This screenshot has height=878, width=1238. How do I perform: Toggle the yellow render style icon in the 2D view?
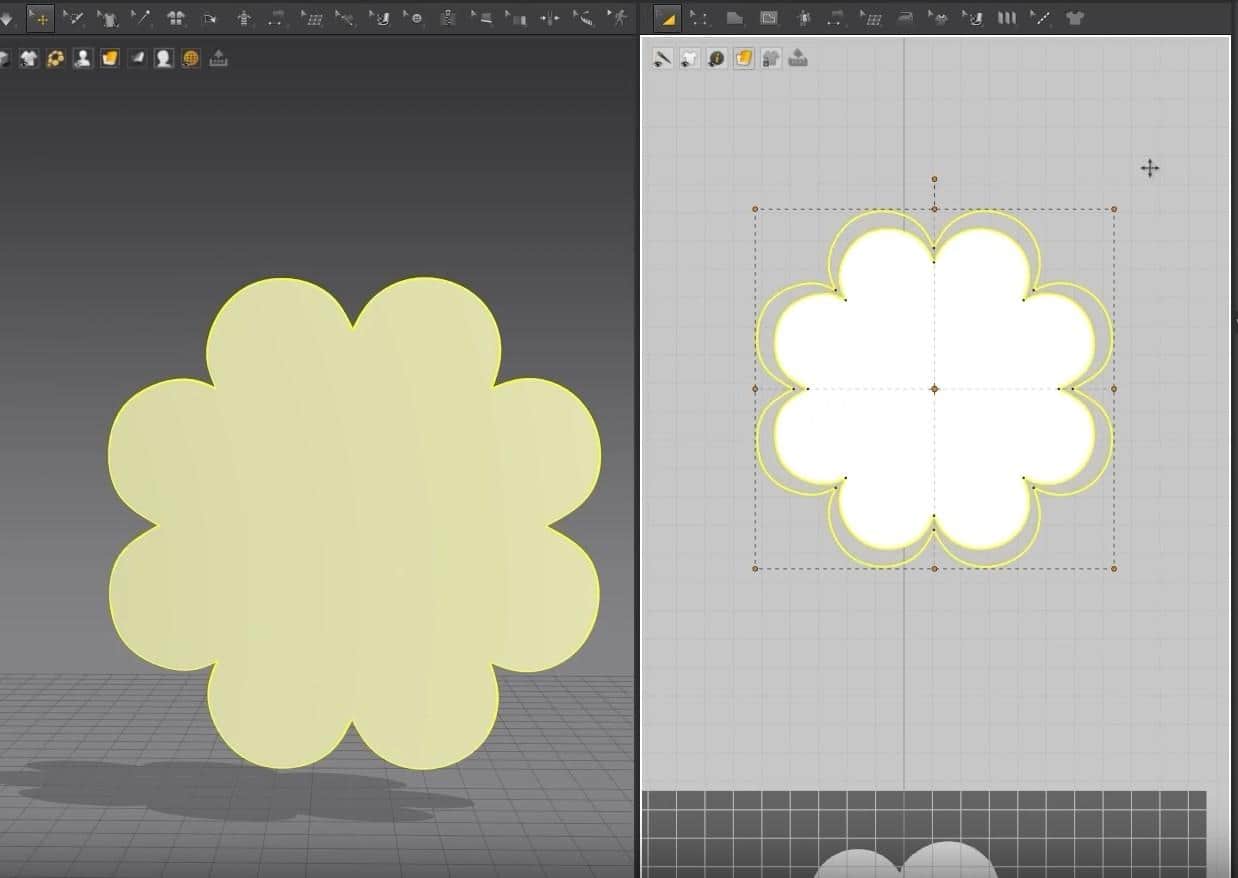click(x=744, y=58)
